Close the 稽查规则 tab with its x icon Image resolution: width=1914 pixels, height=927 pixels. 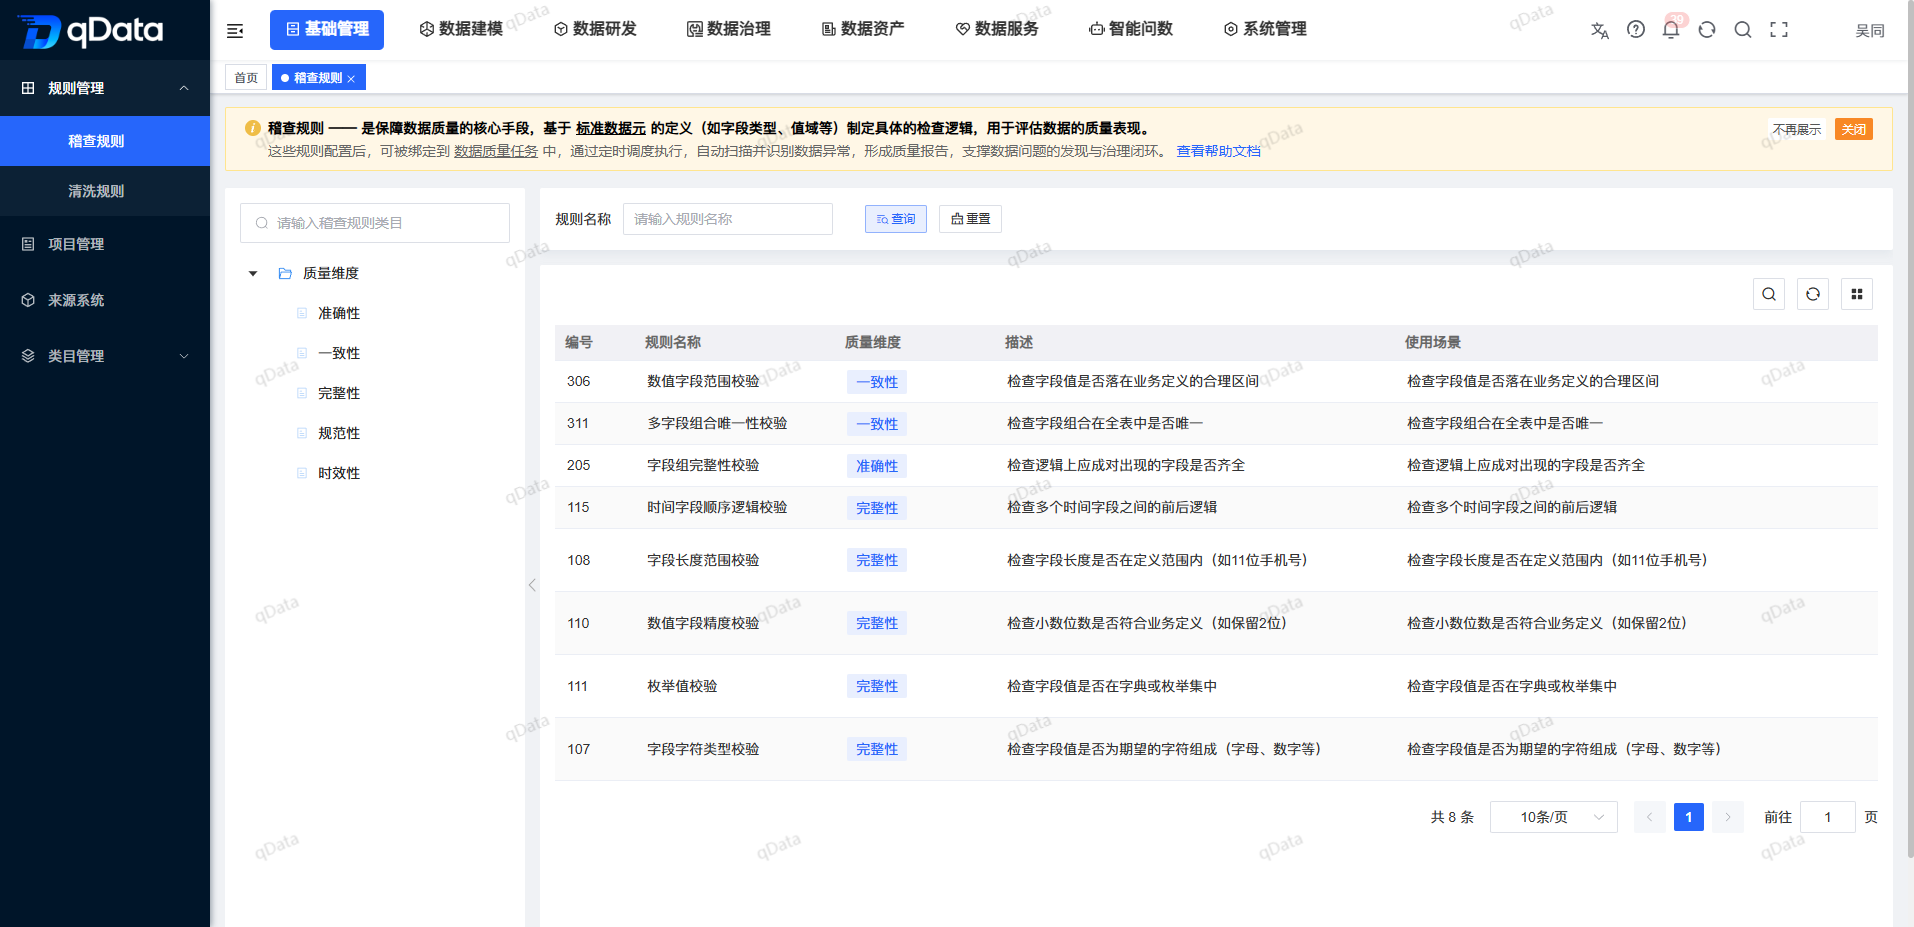(351, 79)
